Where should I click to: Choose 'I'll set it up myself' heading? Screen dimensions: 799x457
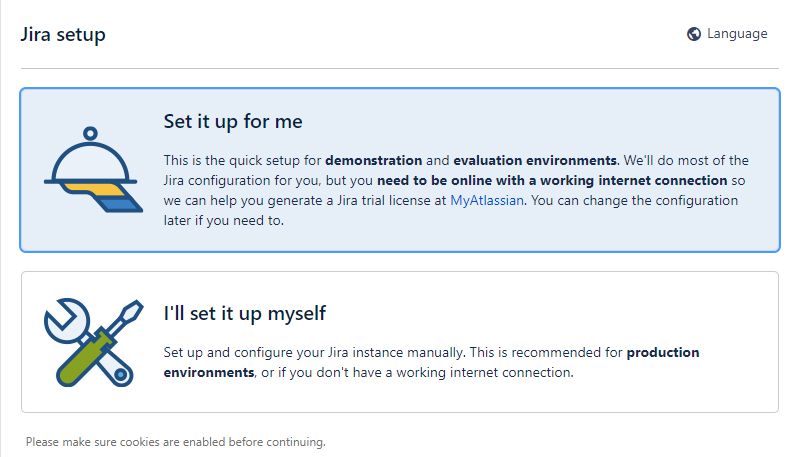245,313
